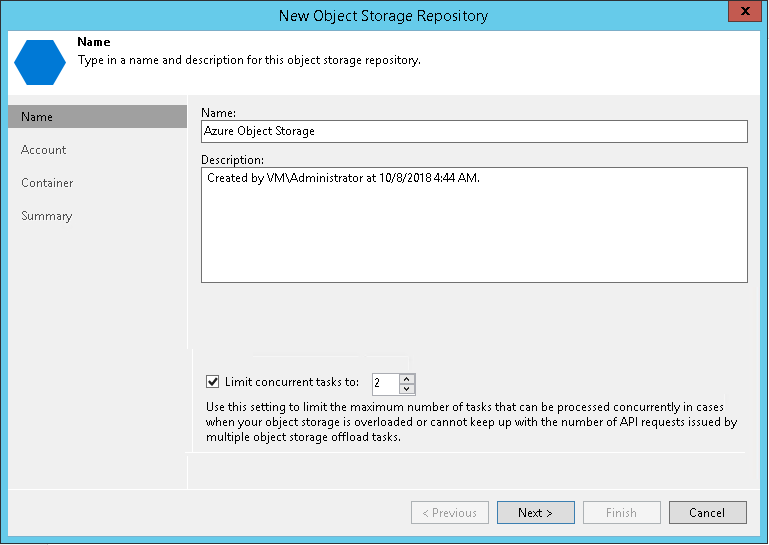Decrease concurrent tasks with the down arrow
The width and height of the screenshot is (769, 545).
407,389
